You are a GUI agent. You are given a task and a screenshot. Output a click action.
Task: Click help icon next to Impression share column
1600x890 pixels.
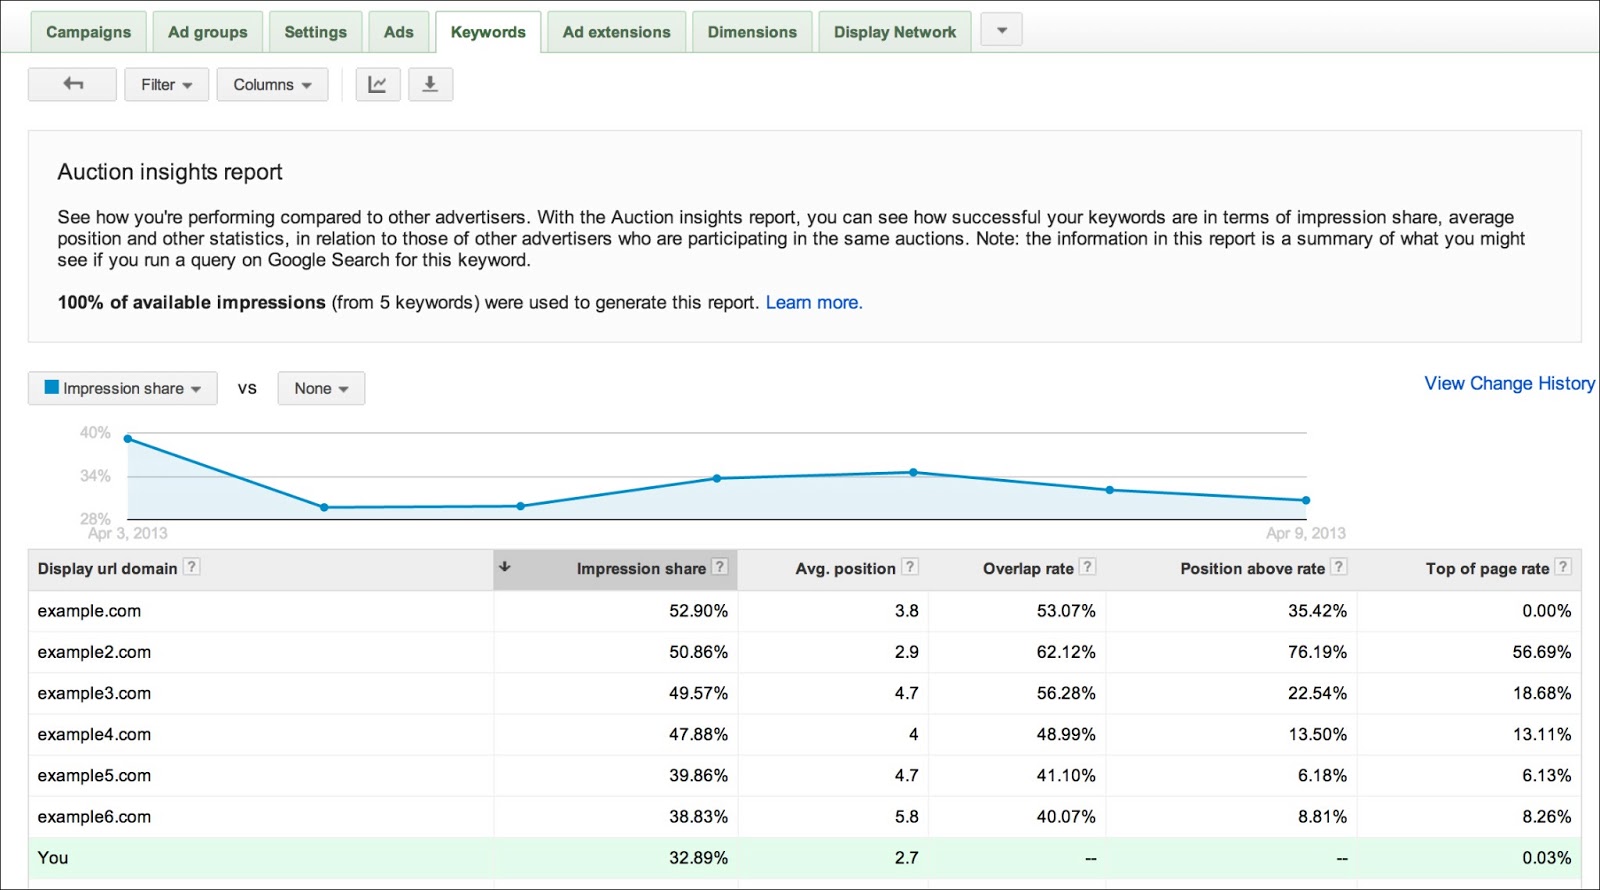click(719, 567)
